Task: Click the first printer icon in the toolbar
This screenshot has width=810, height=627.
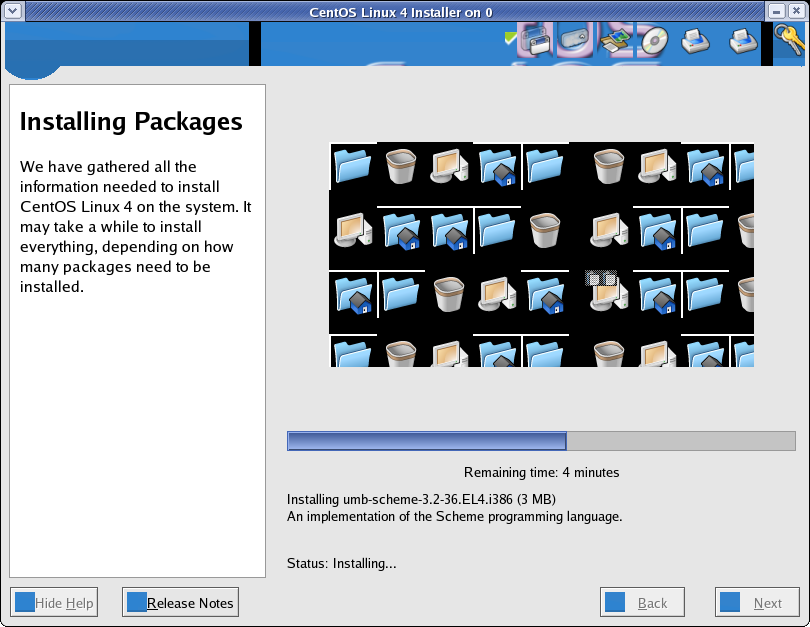Action: 694,41
